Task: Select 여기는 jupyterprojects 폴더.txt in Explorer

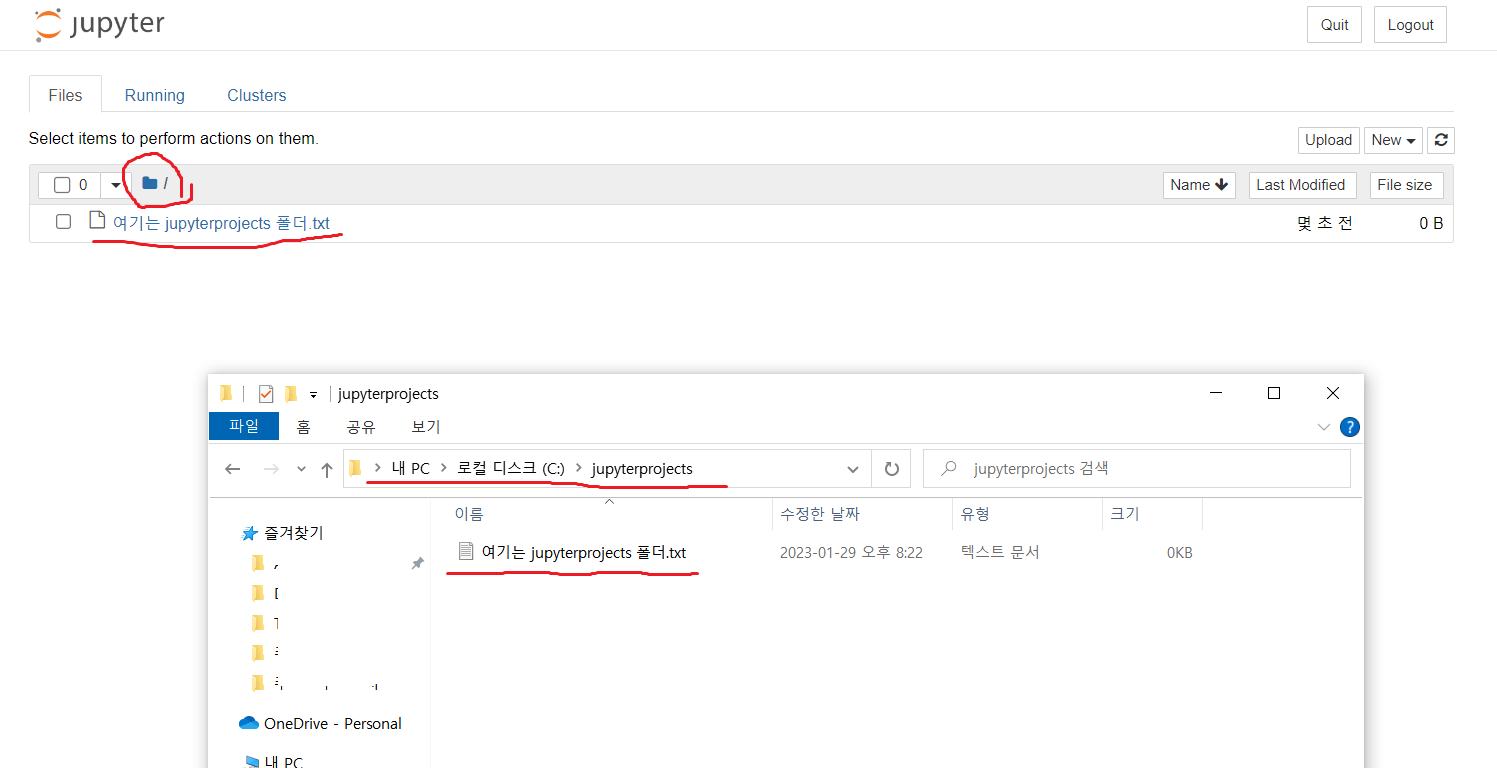Action: tap(584, 552)
